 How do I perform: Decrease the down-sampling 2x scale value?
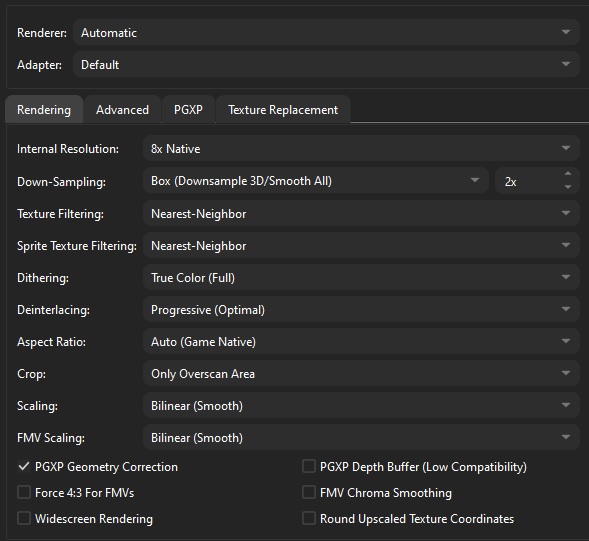tap(568, 187)
